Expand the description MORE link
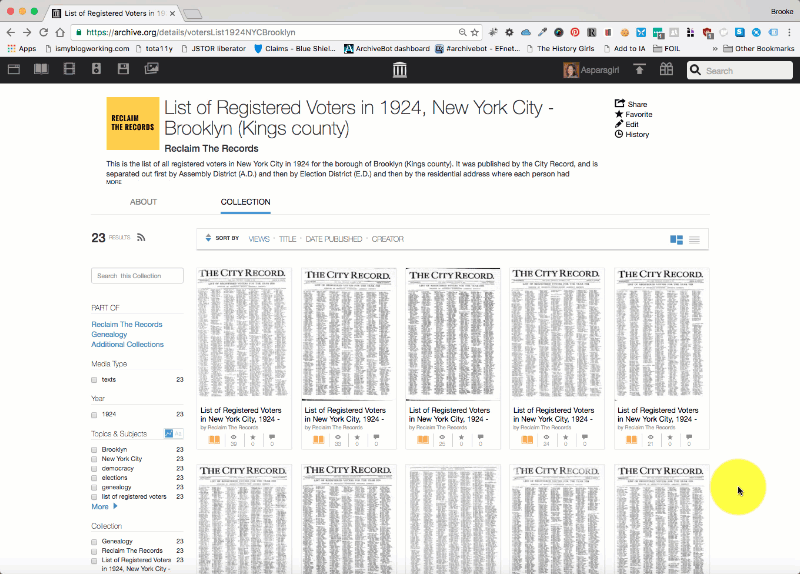The height and width of the screenshot is (574, 800). click(114, 182)
